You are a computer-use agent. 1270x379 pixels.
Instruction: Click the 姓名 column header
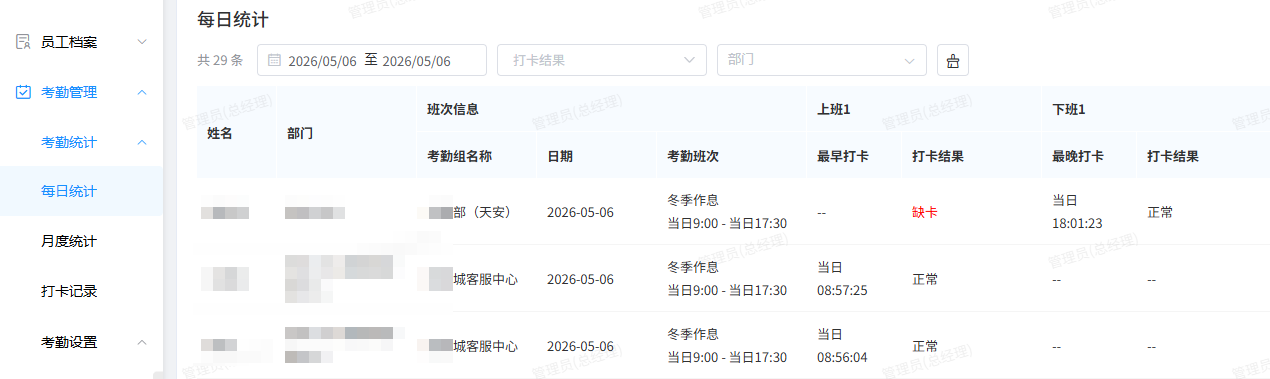(x=220, y=133)
